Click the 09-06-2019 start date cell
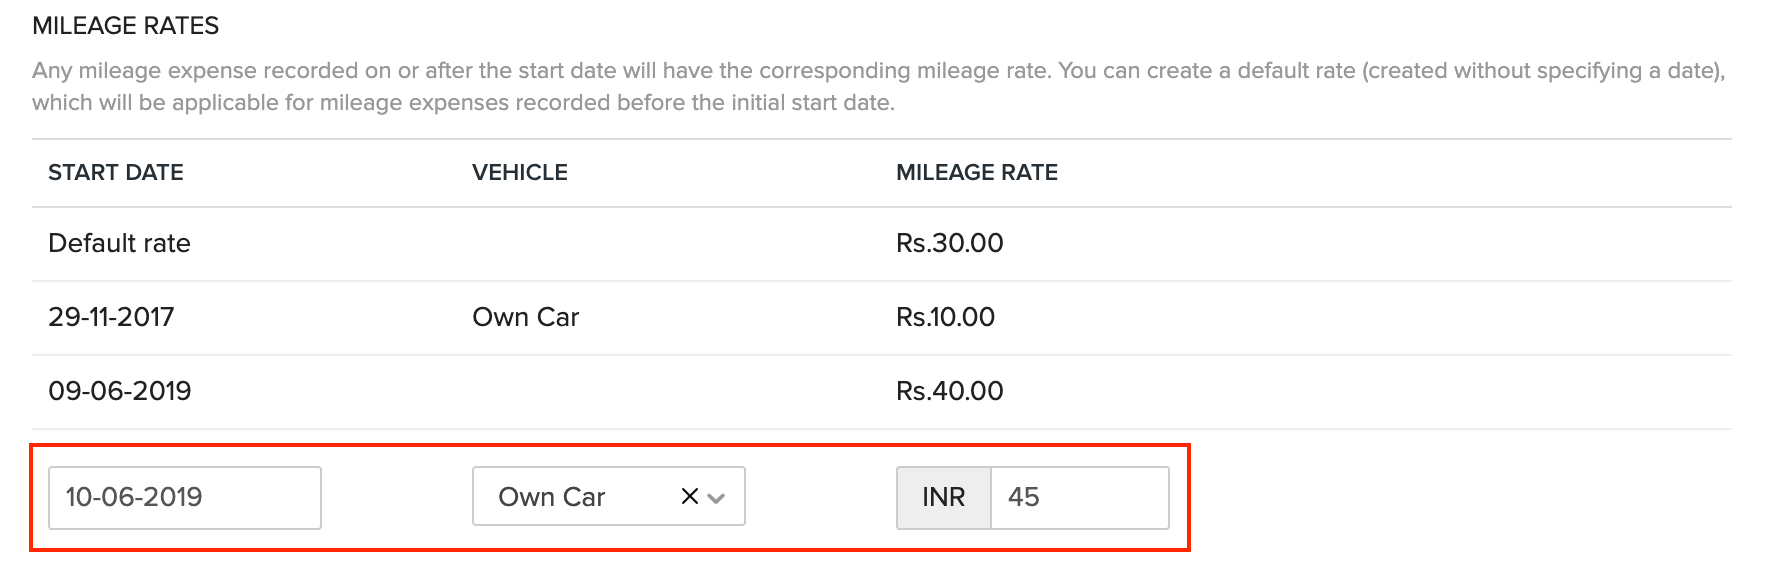1768x576 pixels. [119, 391]
